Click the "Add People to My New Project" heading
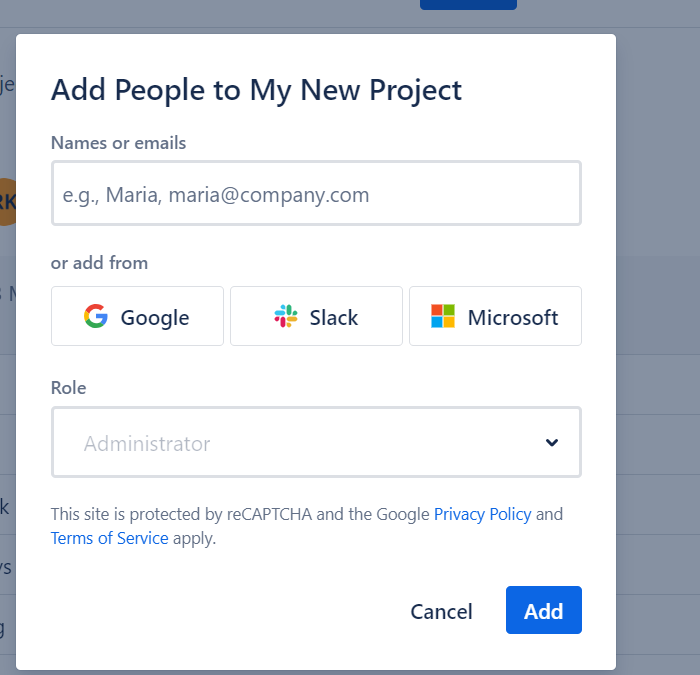The image size is (700, 675). (x=256, y=90)
